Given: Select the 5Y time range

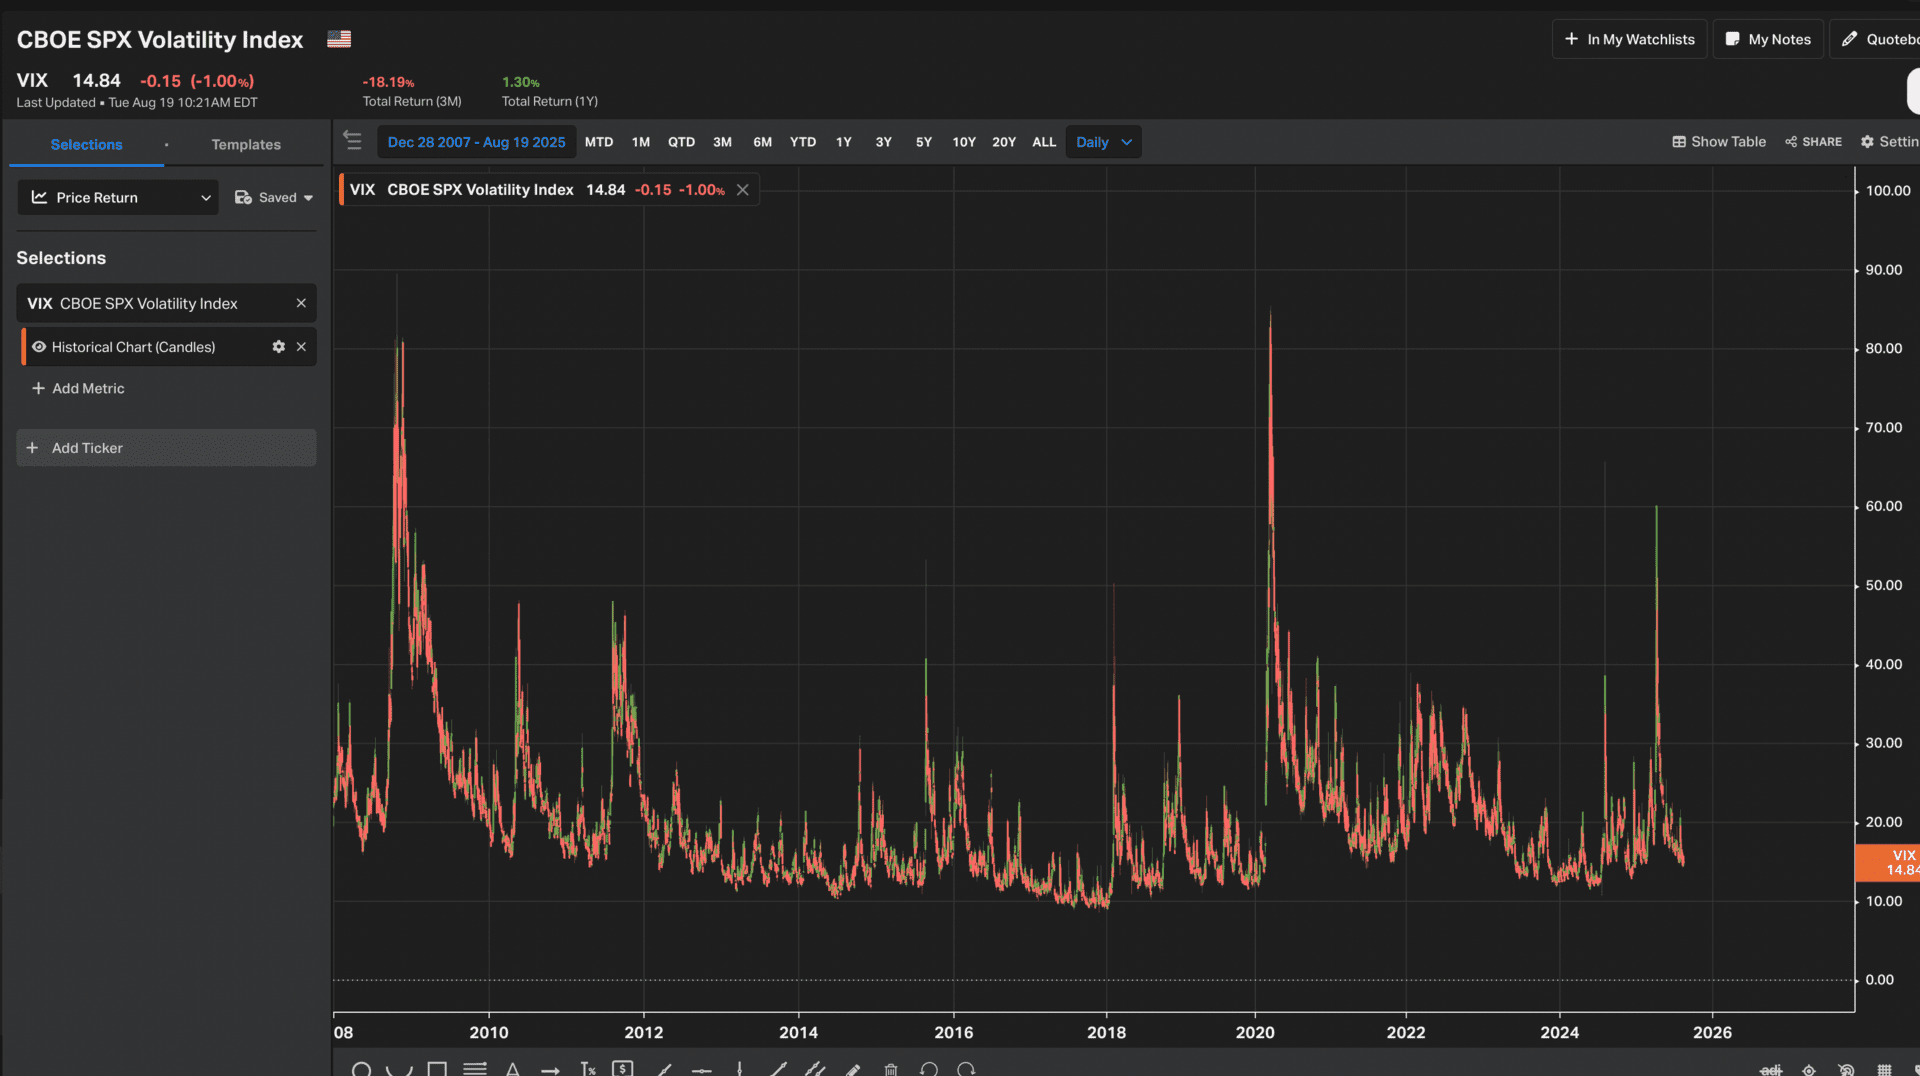Looking at the screenshot, I should 924,142.
